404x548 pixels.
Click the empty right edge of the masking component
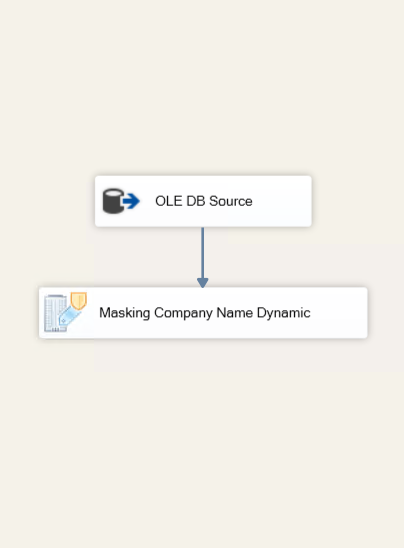click(339, 313)
